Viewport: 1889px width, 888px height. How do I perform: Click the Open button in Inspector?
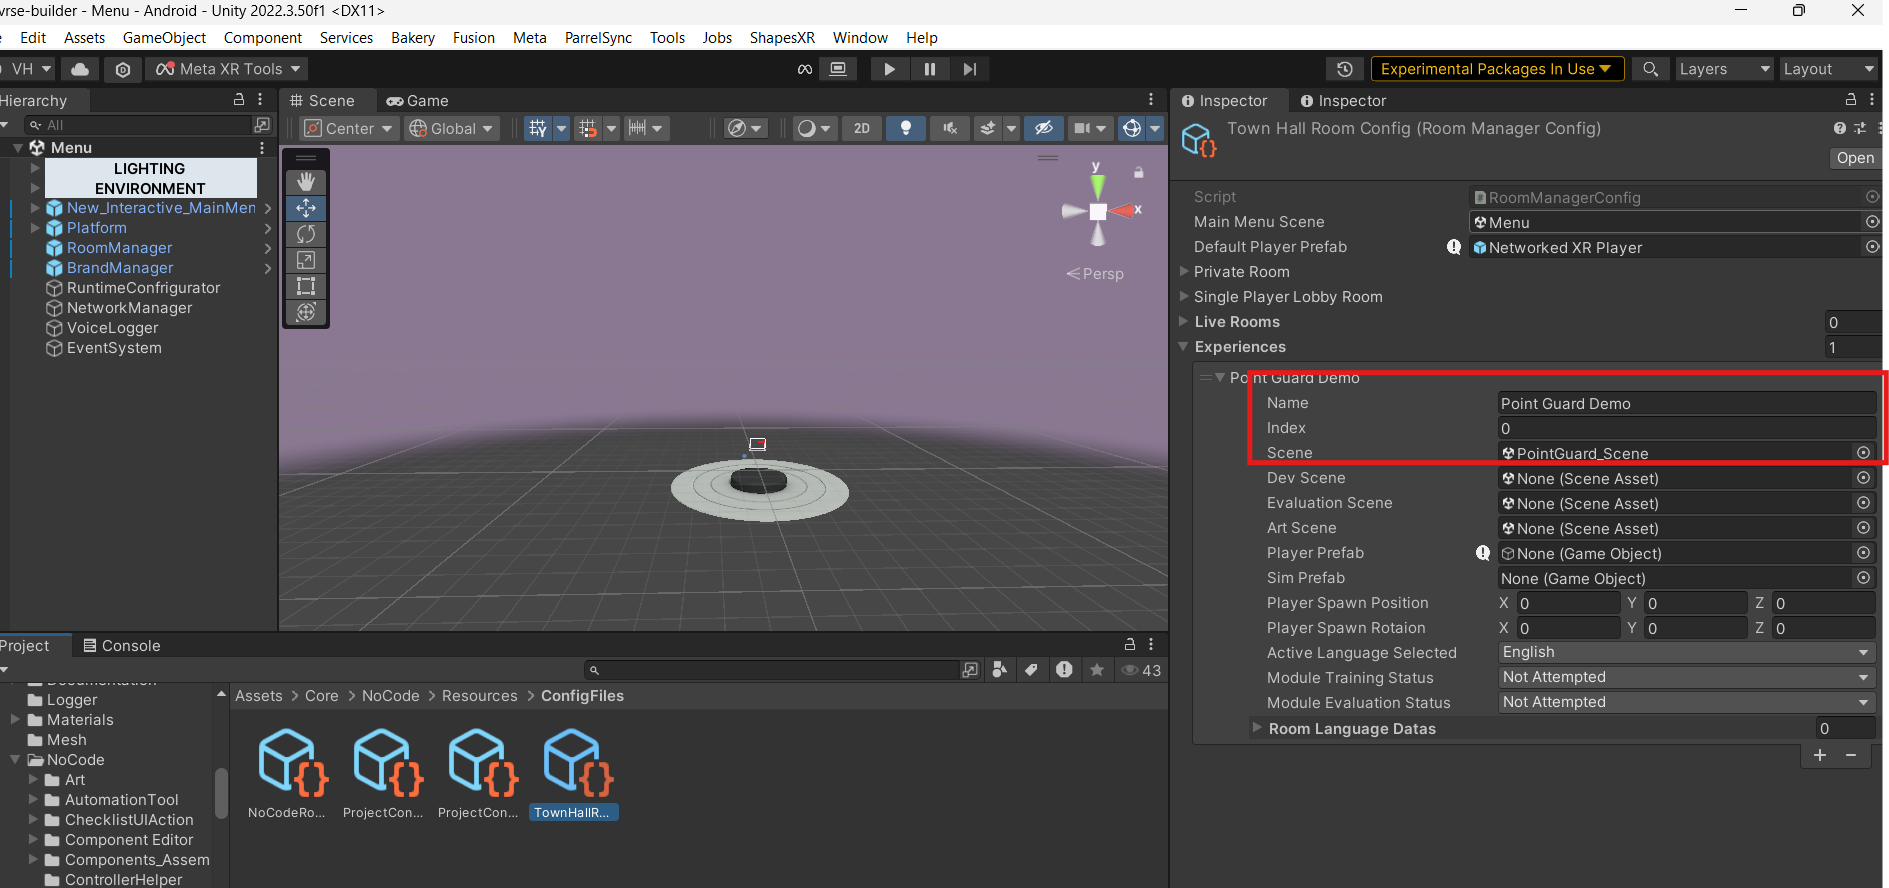point(1855,158)
